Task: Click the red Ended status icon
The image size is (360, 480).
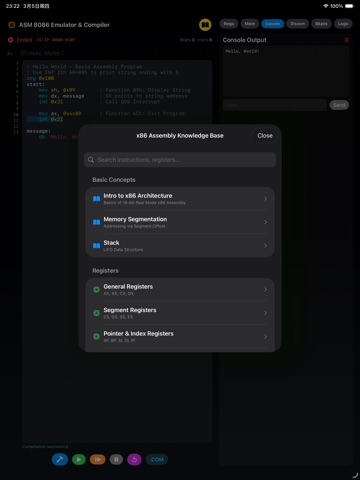Action: pyautogui.click(x=10, y=40)
